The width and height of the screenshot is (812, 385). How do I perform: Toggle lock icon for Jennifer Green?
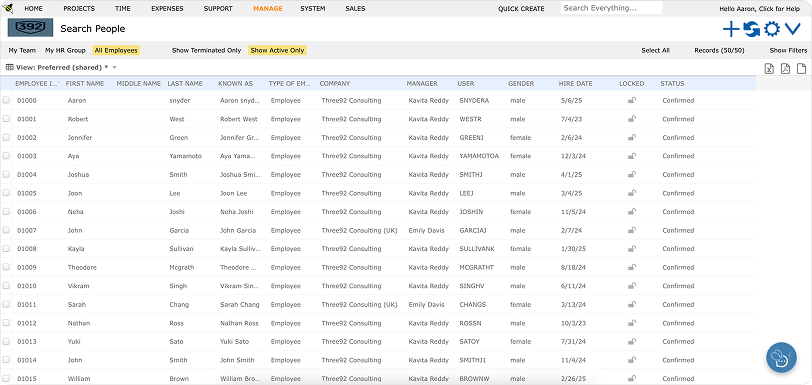pyautogui.click(x=632, y=138)
